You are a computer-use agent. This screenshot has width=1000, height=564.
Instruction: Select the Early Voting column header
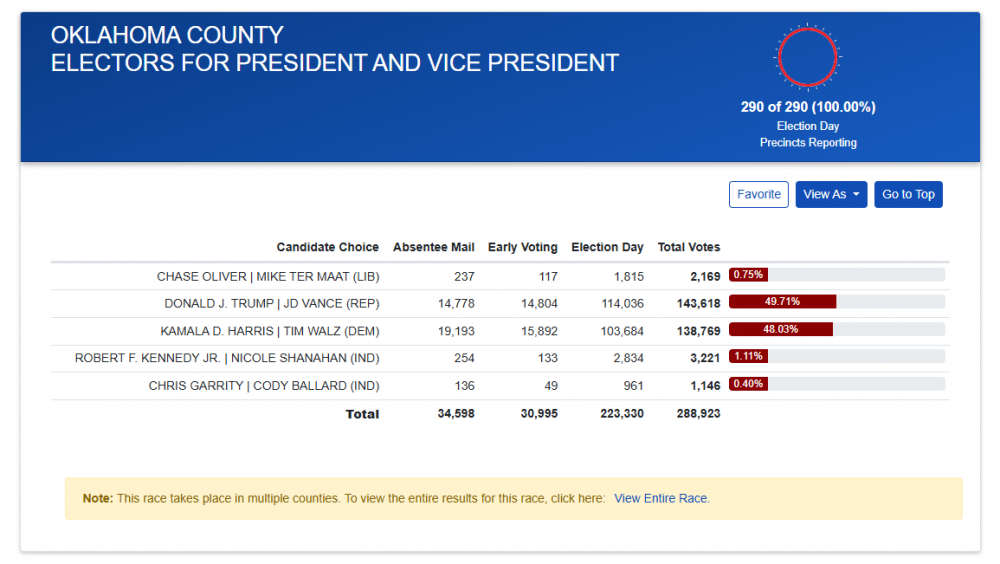(x=522, y=247)
